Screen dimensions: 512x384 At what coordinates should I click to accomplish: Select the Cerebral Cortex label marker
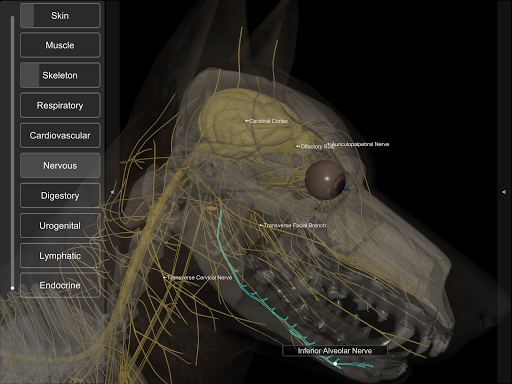click(x=267, y=121)
